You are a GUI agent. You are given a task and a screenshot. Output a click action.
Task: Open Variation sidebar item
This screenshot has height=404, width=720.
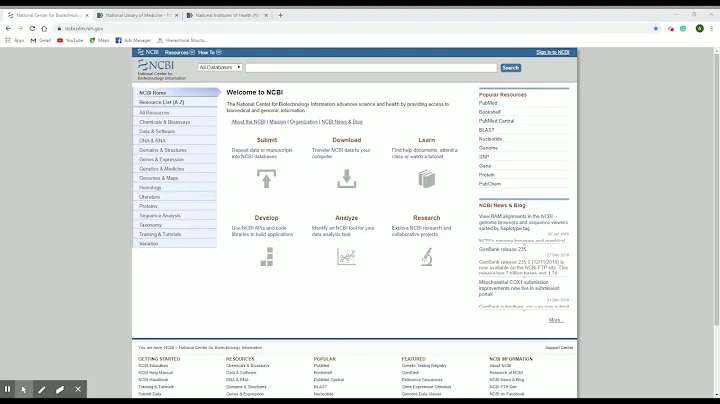[x=175, y=244]
